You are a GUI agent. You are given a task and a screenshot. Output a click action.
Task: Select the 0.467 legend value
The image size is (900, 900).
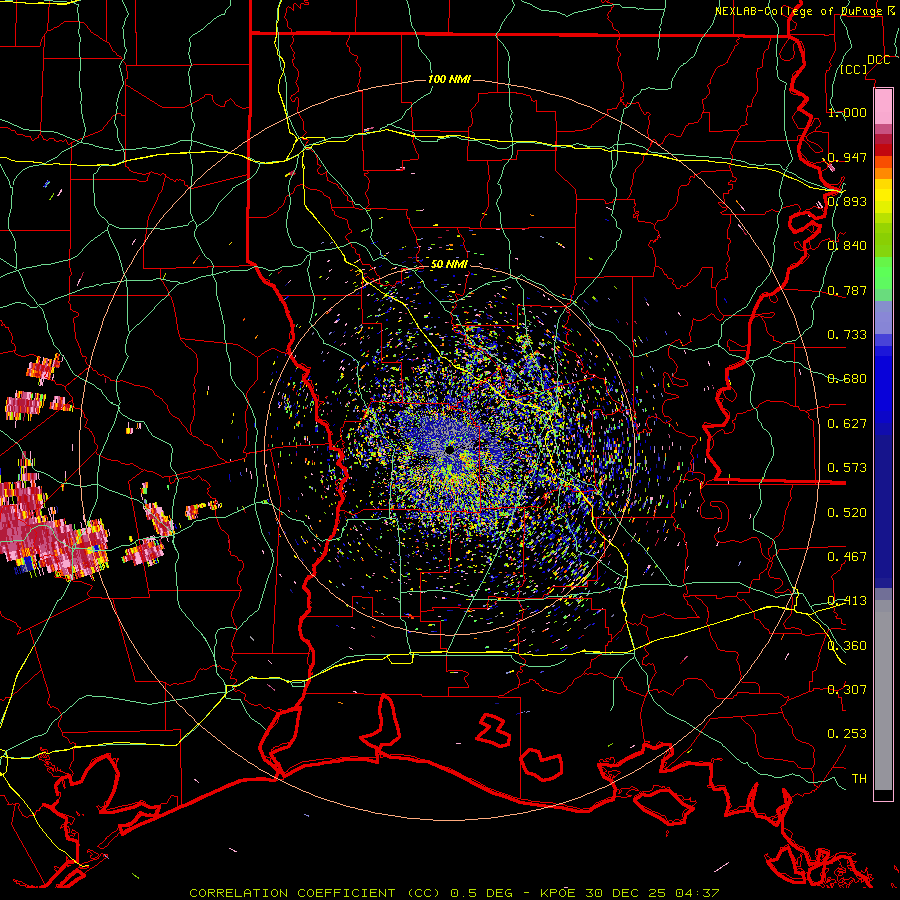(x=847, y=557)
